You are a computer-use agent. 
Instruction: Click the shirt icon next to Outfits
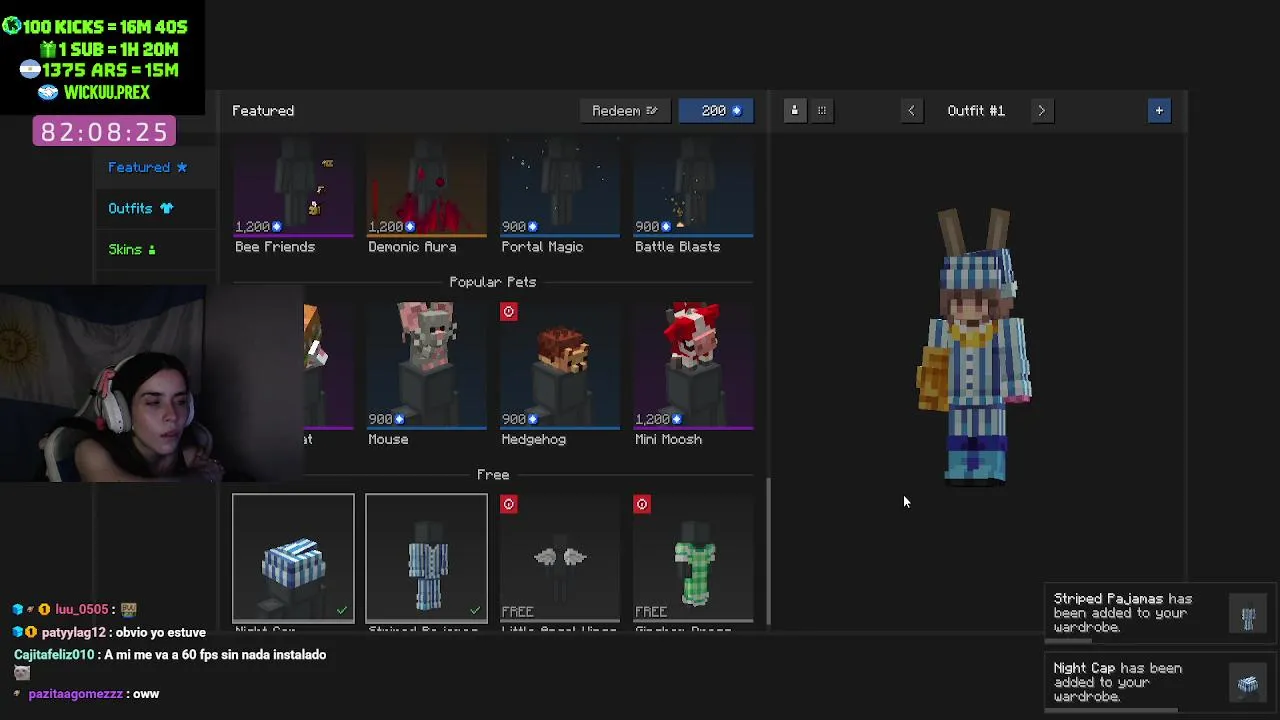pos(166,208)
